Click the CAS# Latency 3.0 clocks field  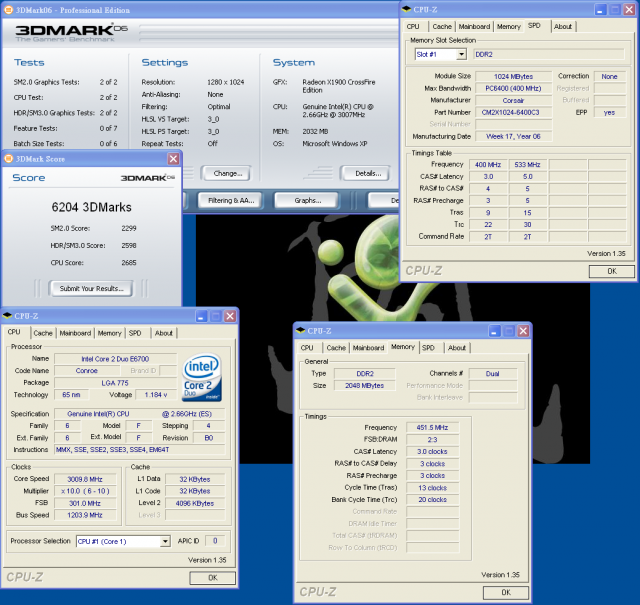pyautogui.click(x=432, y=452)
